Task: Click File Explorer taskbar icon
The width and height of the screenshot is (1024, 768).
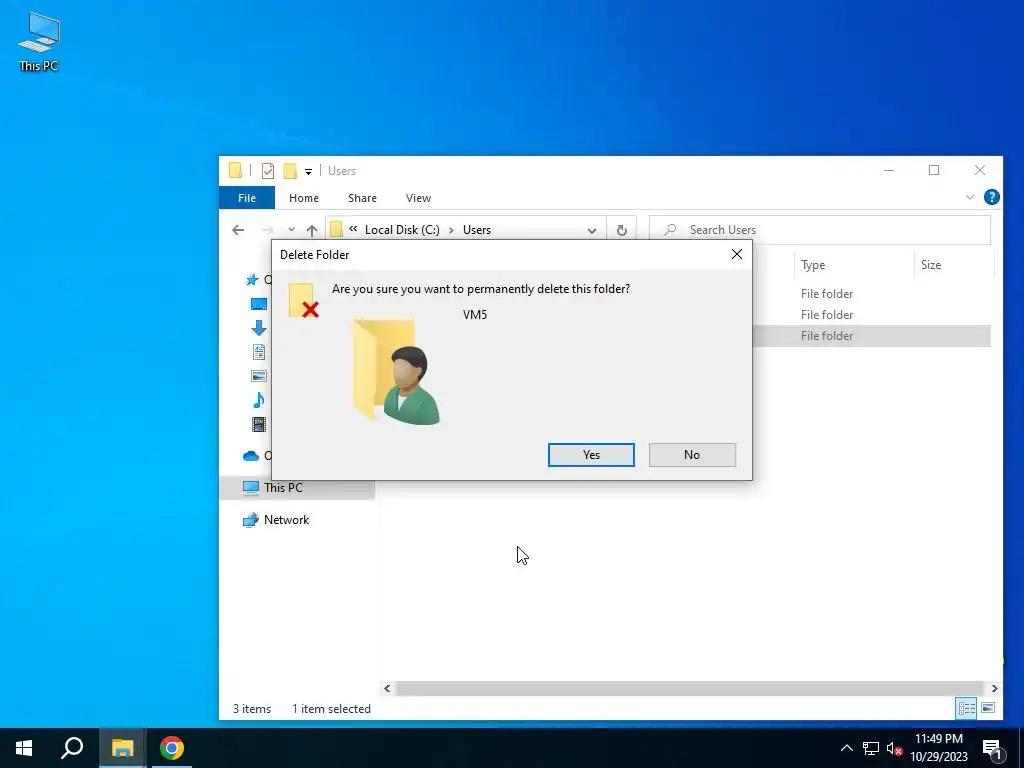Action: (122, 748)
